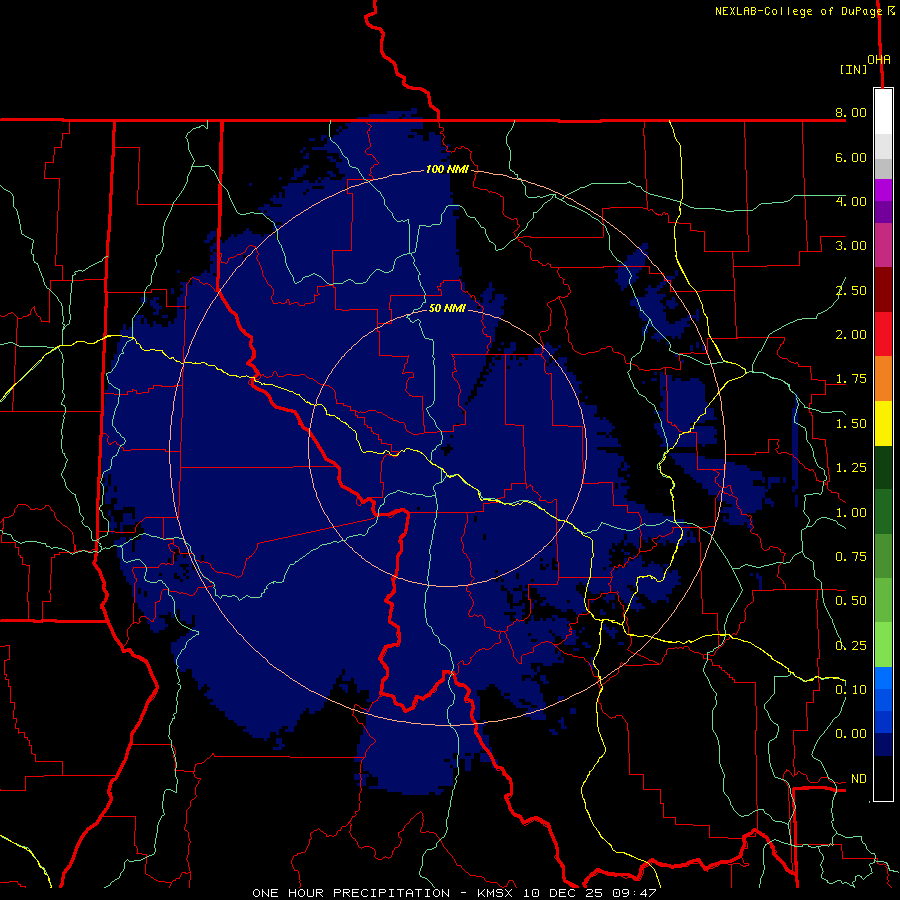Screen dimensions: 900x900
Task: Pick the dark red legend swatch
Action: [883, 290]
